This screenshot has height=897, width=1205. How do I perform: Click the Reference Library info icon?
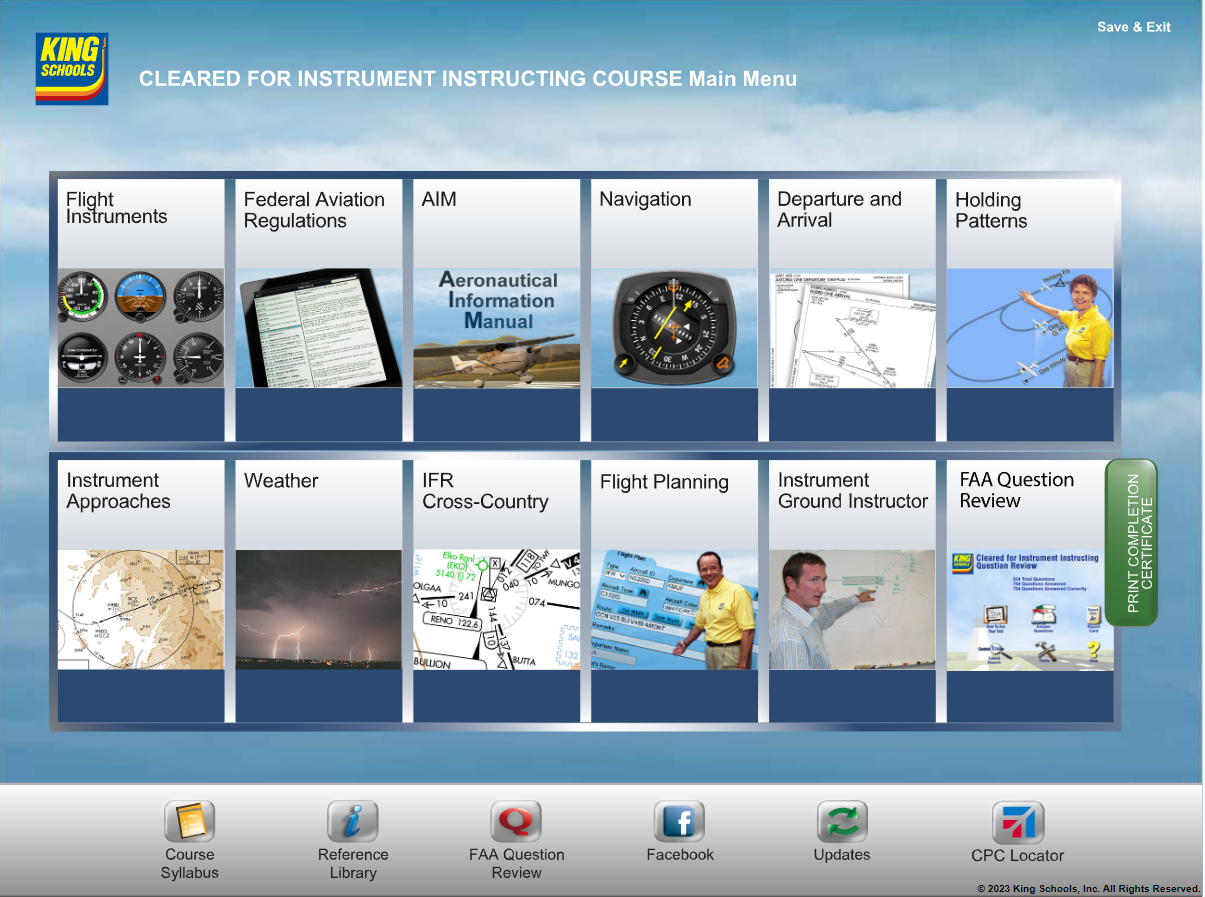point(352,823)
